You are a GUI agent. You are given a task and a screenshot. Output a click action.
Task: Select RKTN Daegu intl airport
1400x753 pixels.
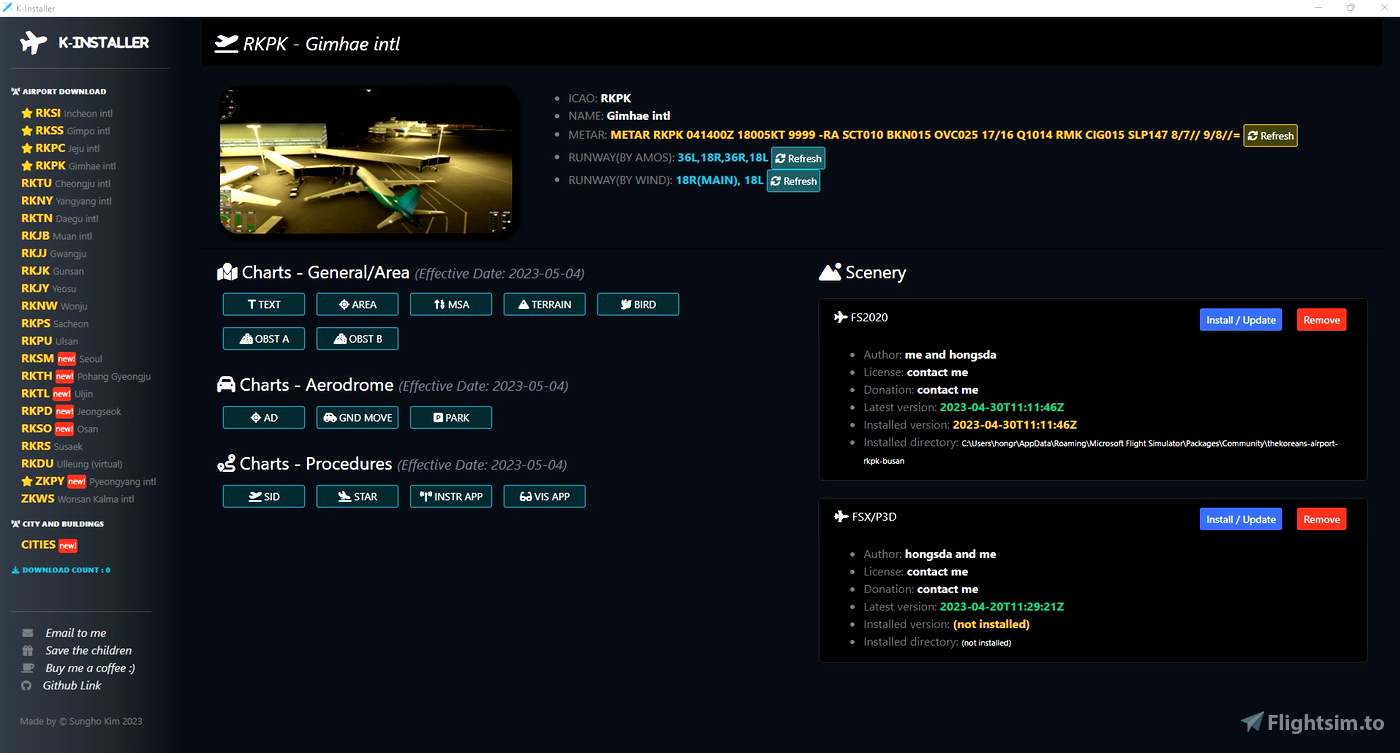coord(60,218)
